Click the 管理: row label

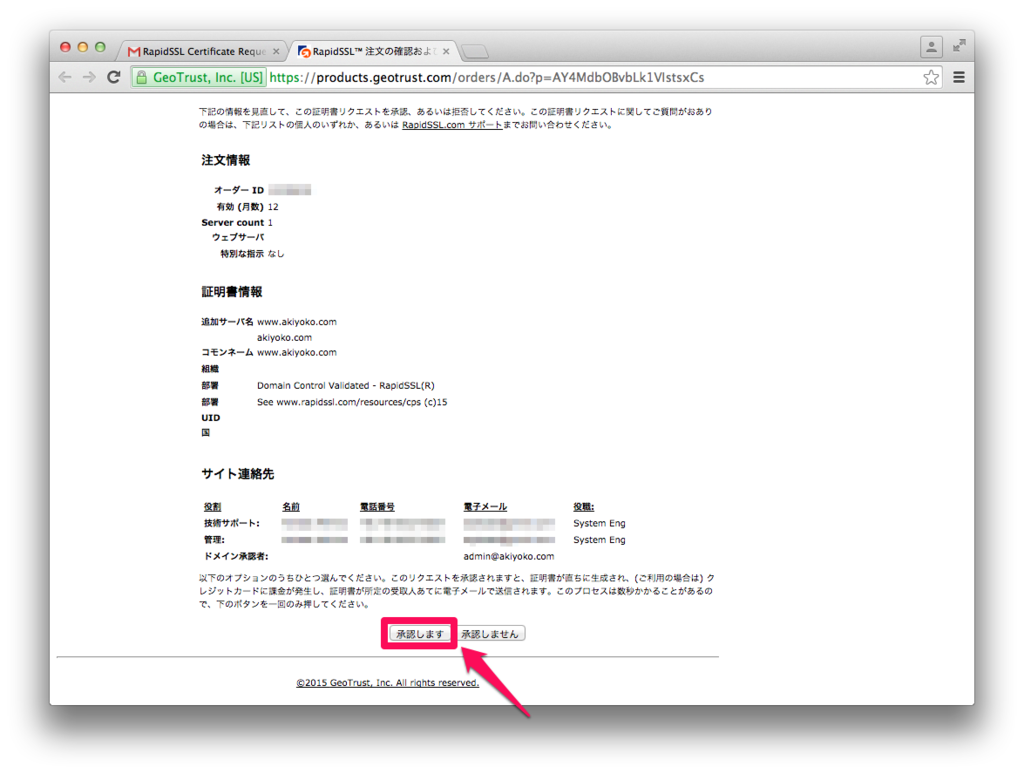214,540
